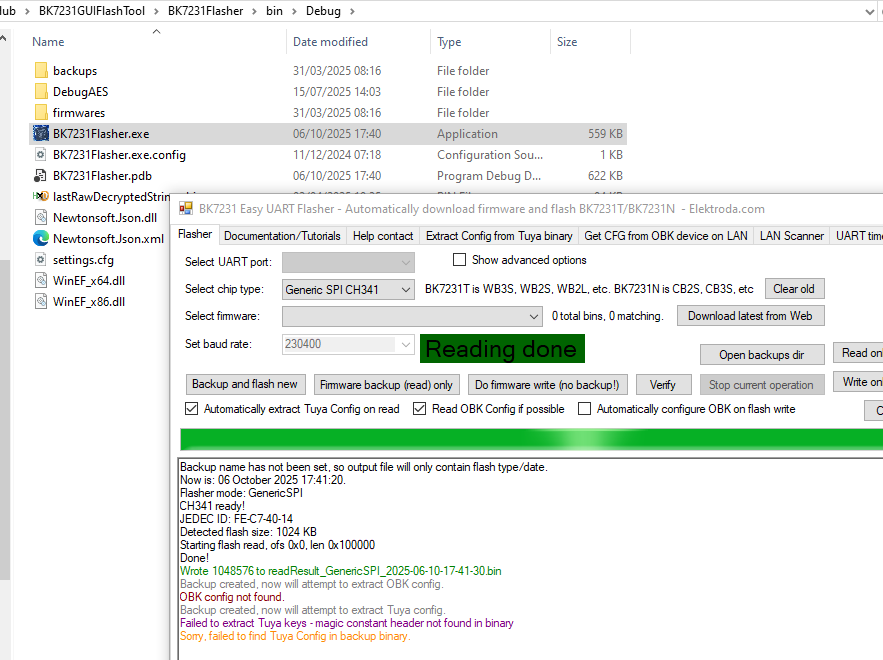883x660 pixels.
Task: Click the Verify button
Action: 663,385
